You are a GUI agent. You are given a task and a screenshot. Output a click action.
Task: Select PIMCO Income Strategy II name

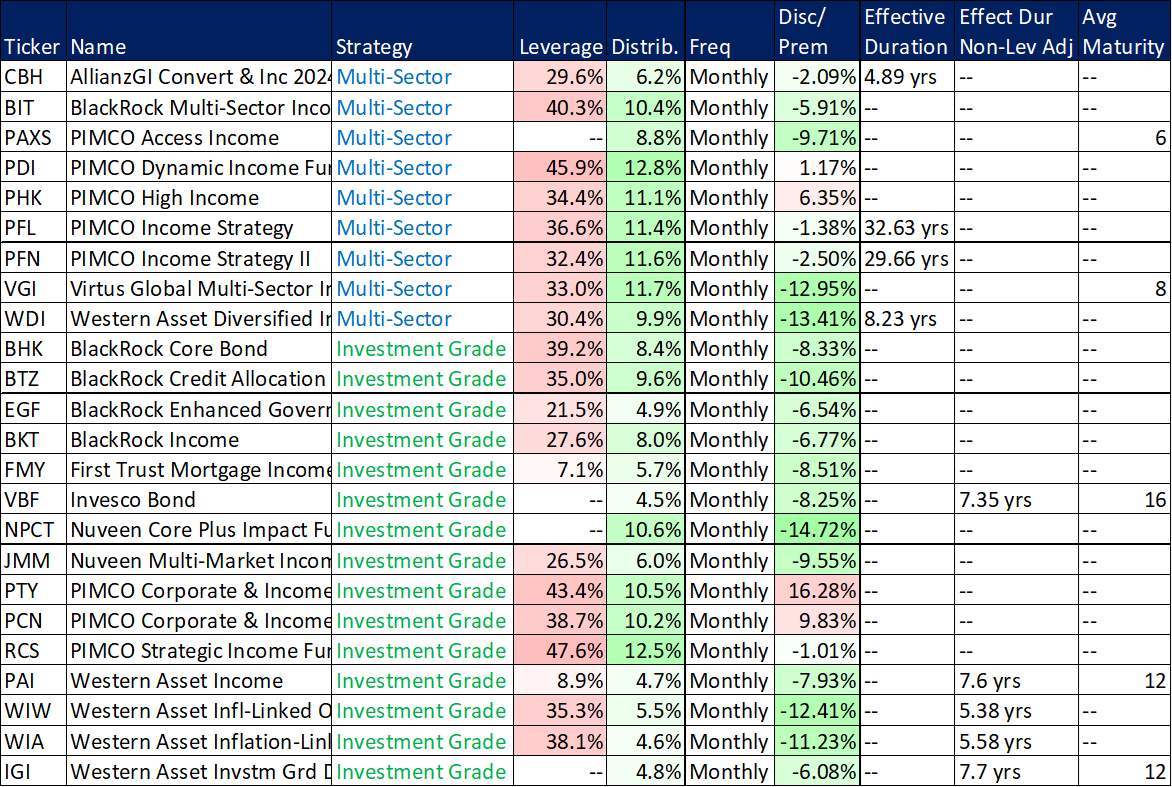pos(199,259)
